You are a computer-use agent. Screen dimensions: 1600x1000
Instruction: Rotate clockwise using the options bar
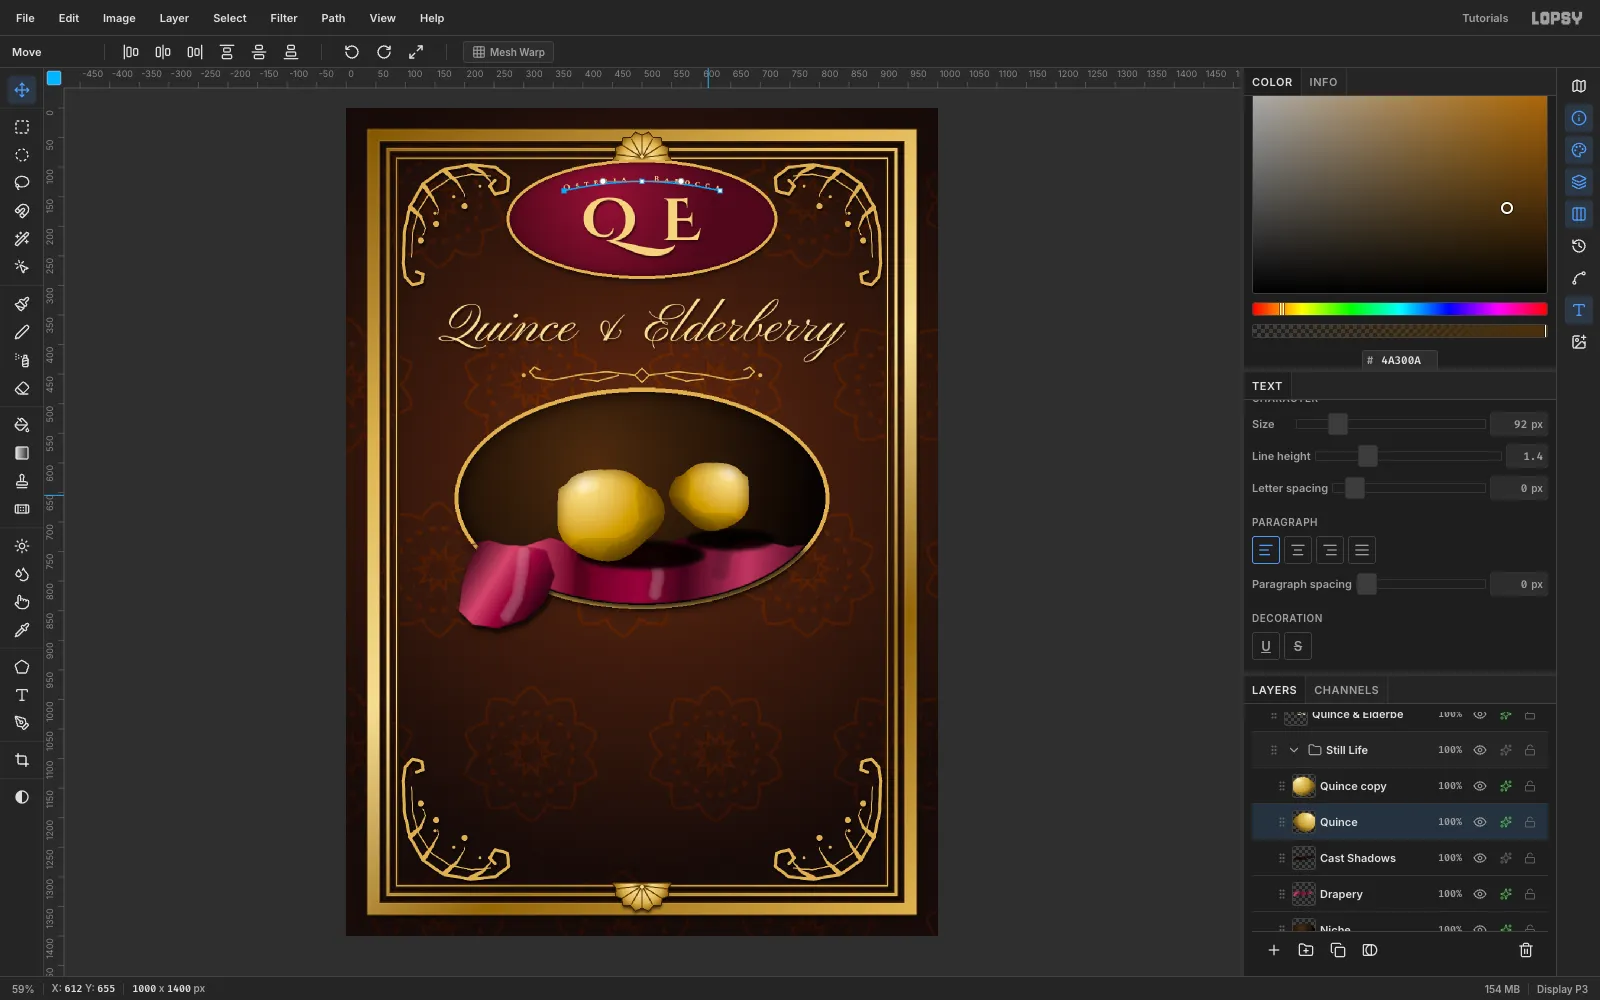384,52
